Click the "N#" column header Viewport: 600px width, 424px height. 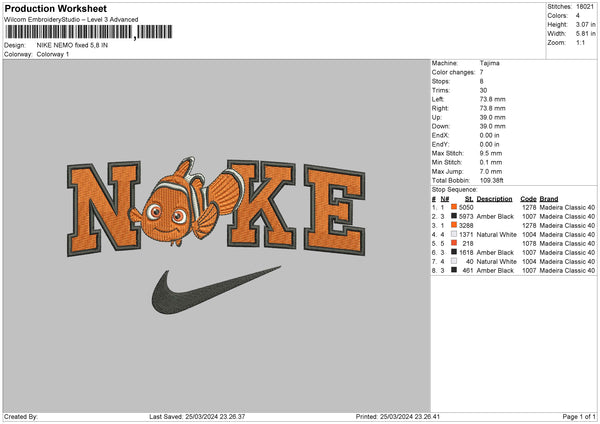445,199
